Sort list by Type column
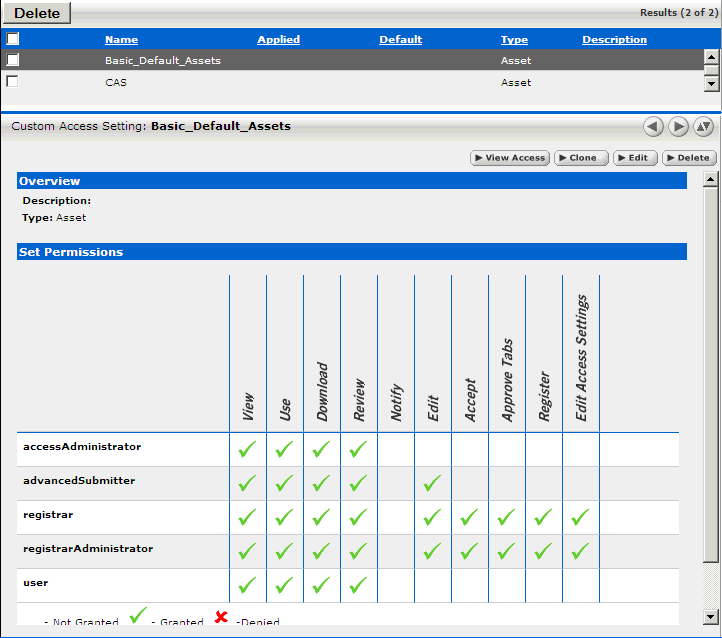 click(514, 40)
